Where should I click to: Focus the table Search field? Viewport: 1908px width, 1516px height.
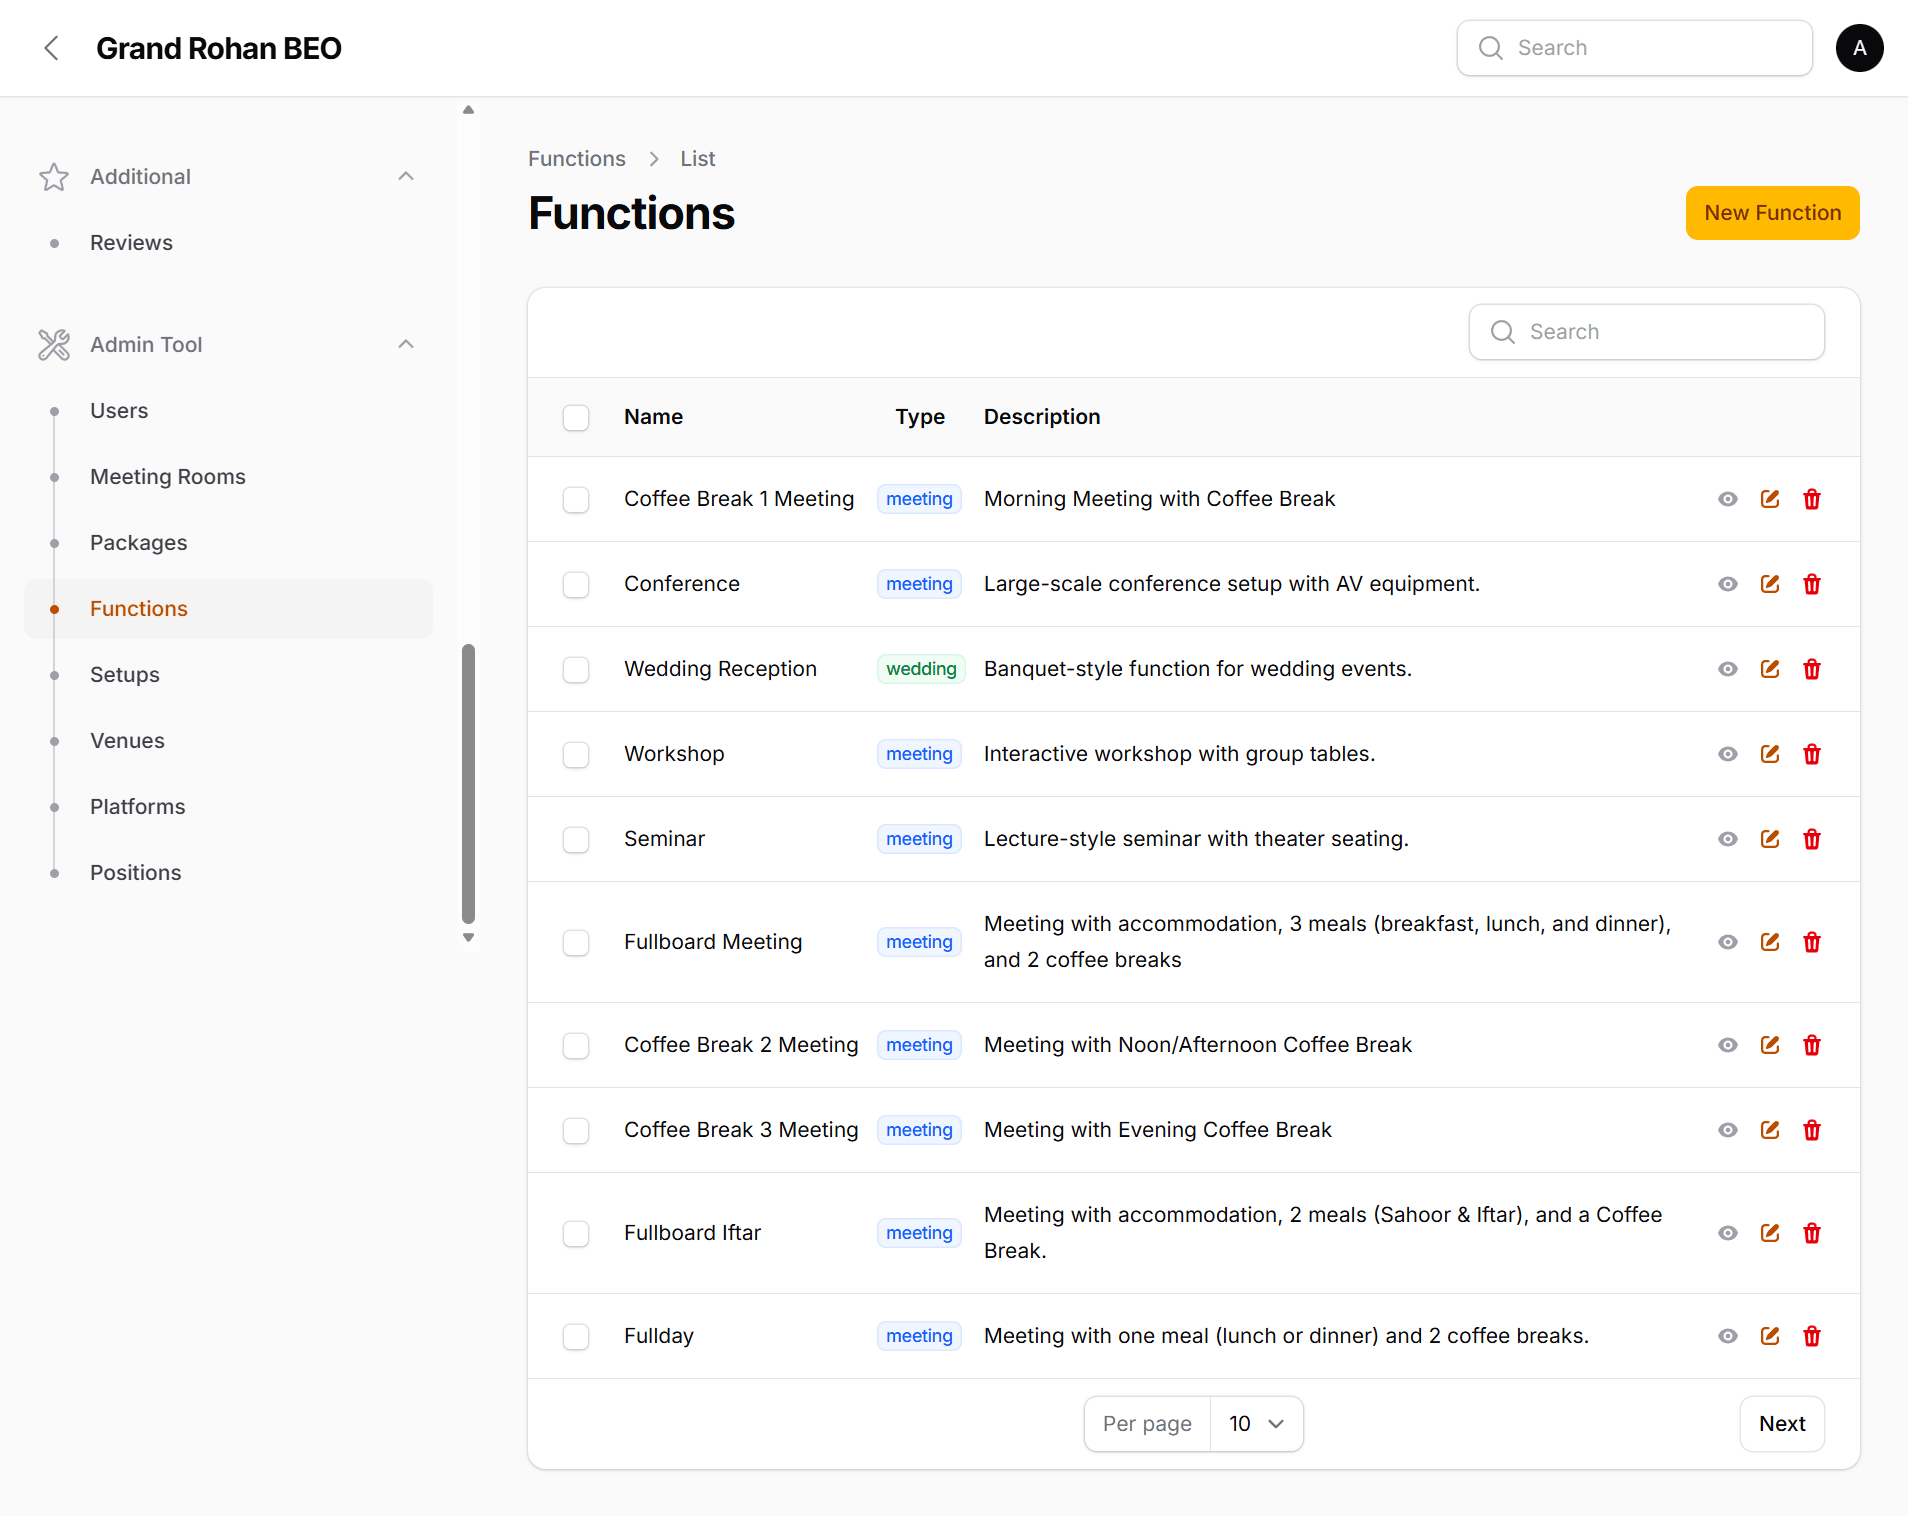(1646, 332)
